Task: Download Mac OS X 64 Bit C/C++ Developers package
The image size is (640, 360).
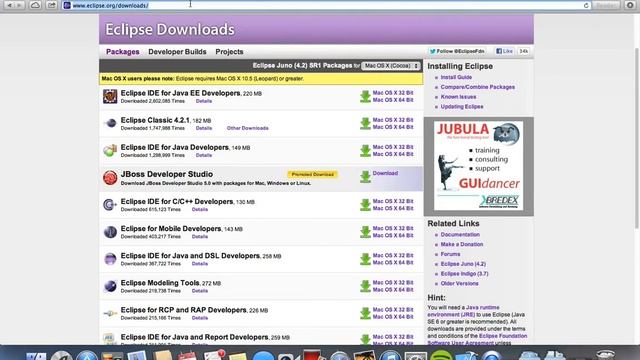Action: tap(393, 209)
